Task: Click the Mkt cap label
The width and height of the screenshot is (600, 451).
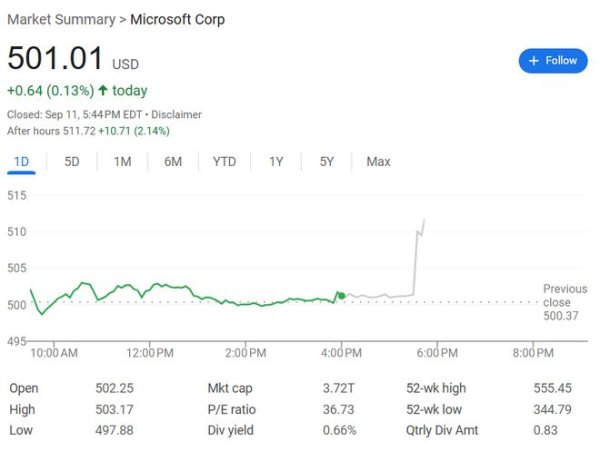Action: [x=228, y=388]
